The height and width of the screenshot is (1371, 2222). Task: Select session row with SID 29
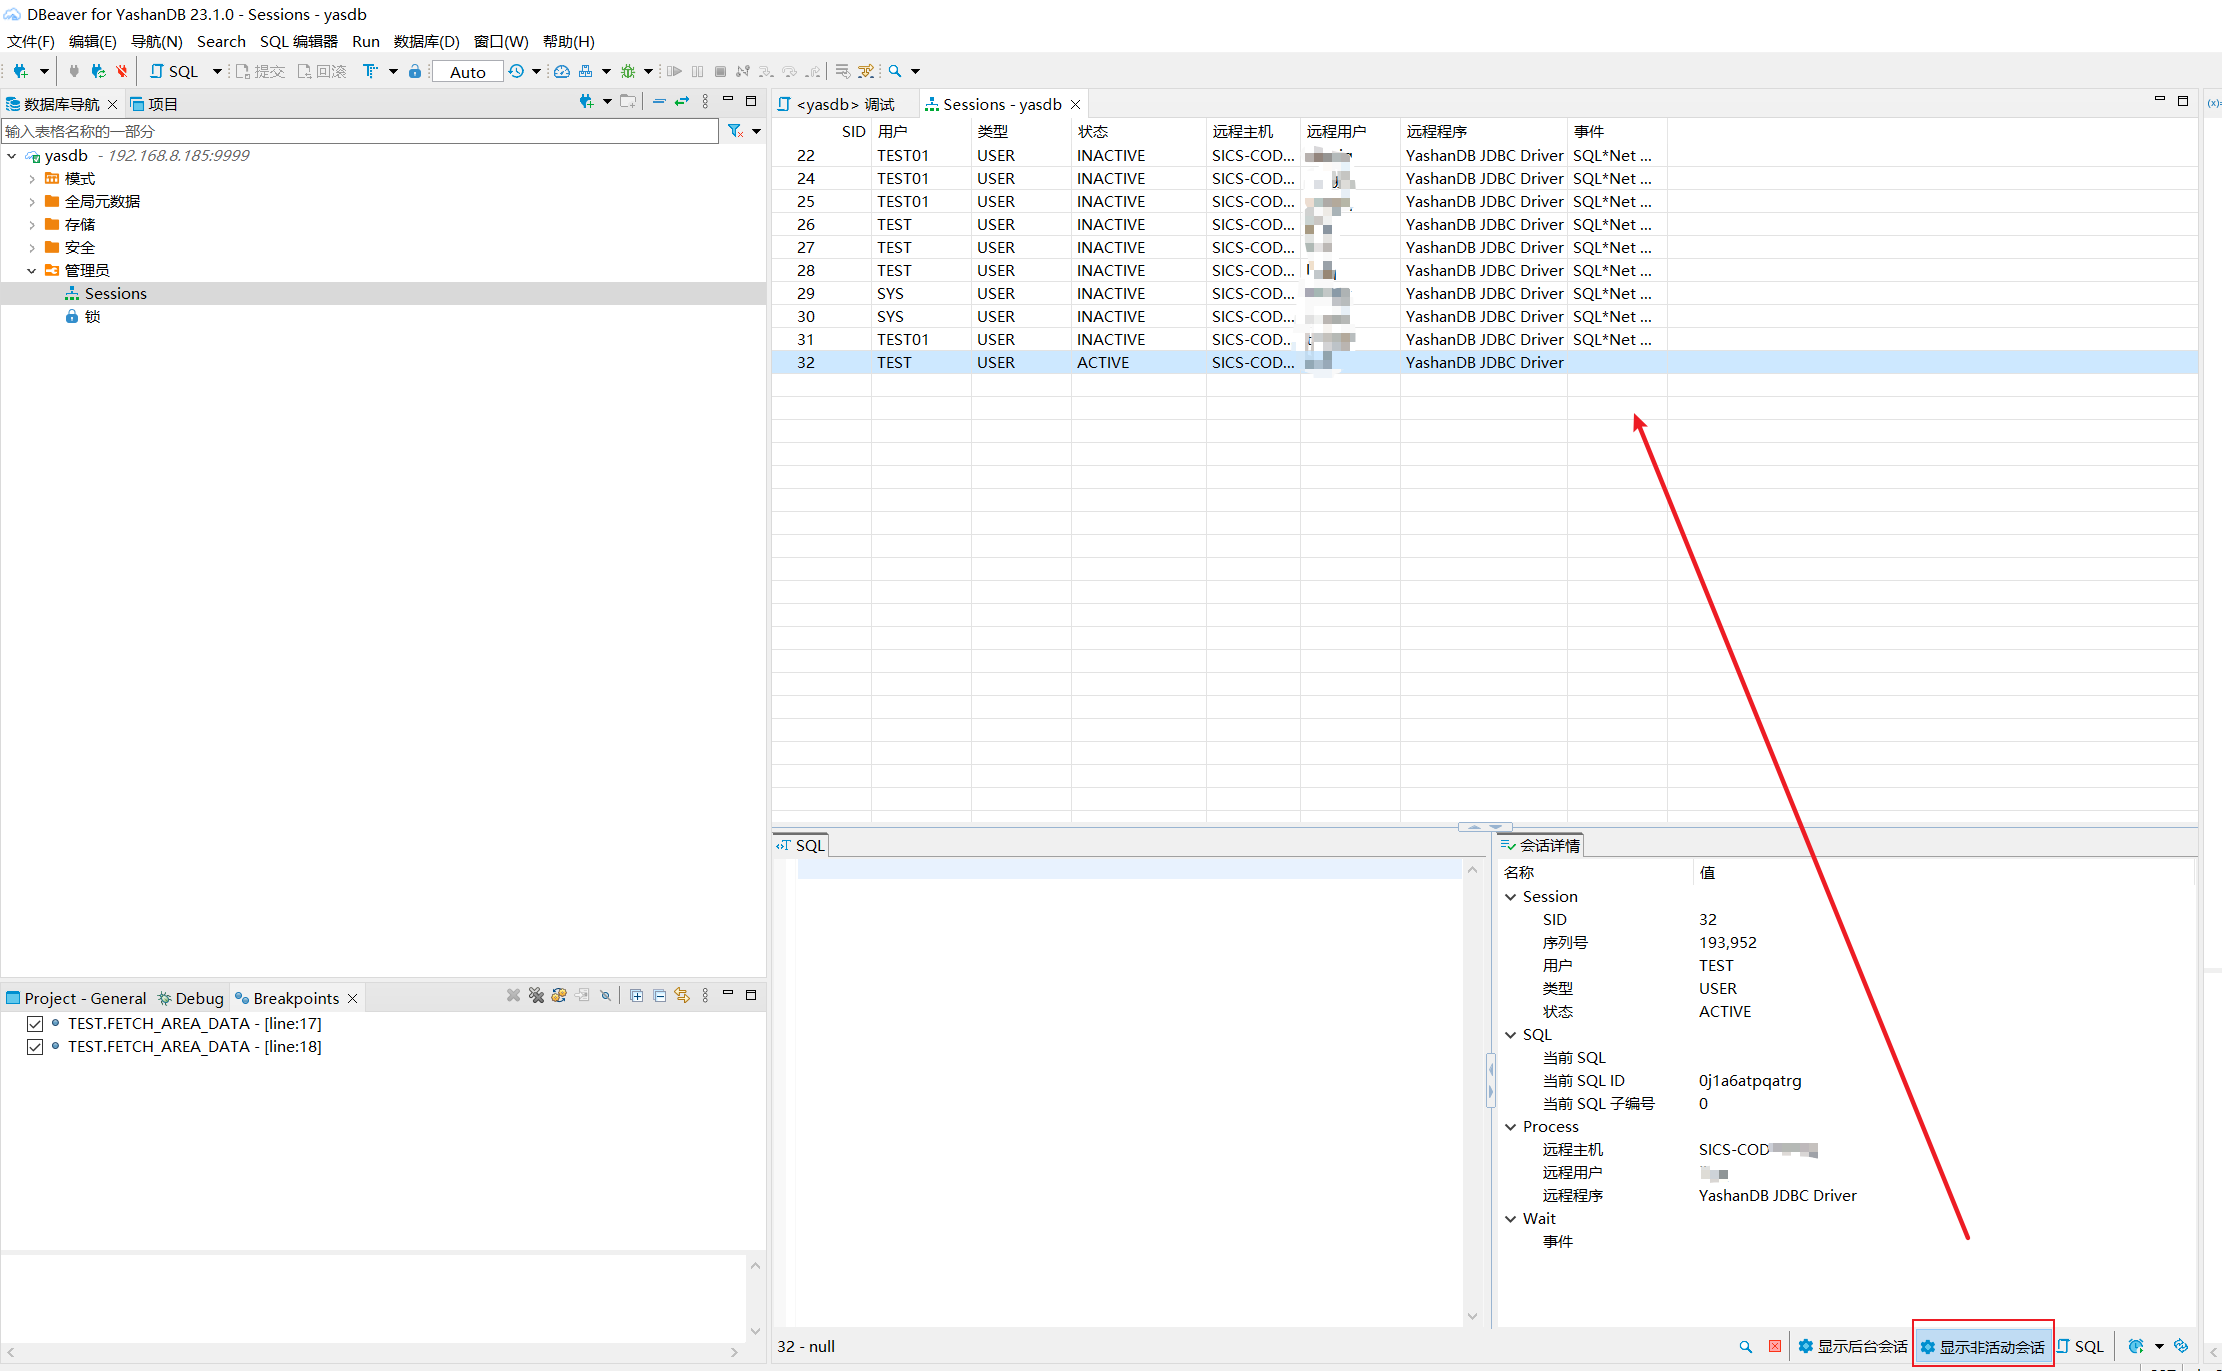point(1484,293)
